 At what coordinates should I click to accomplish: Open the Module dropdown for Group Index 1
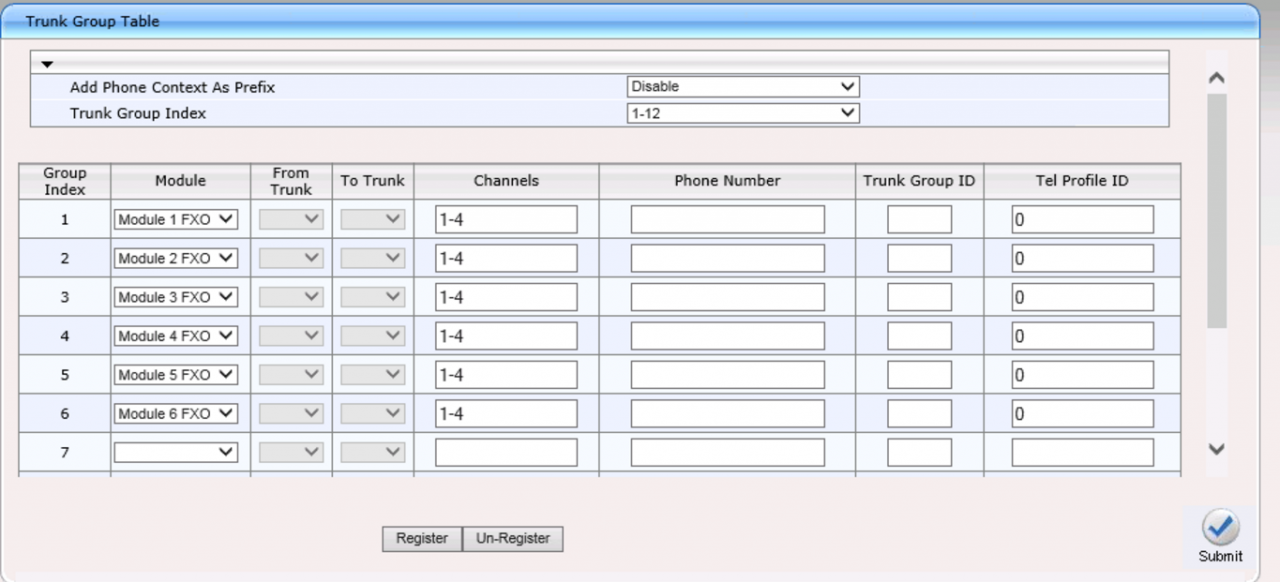[x=175, y=219]
